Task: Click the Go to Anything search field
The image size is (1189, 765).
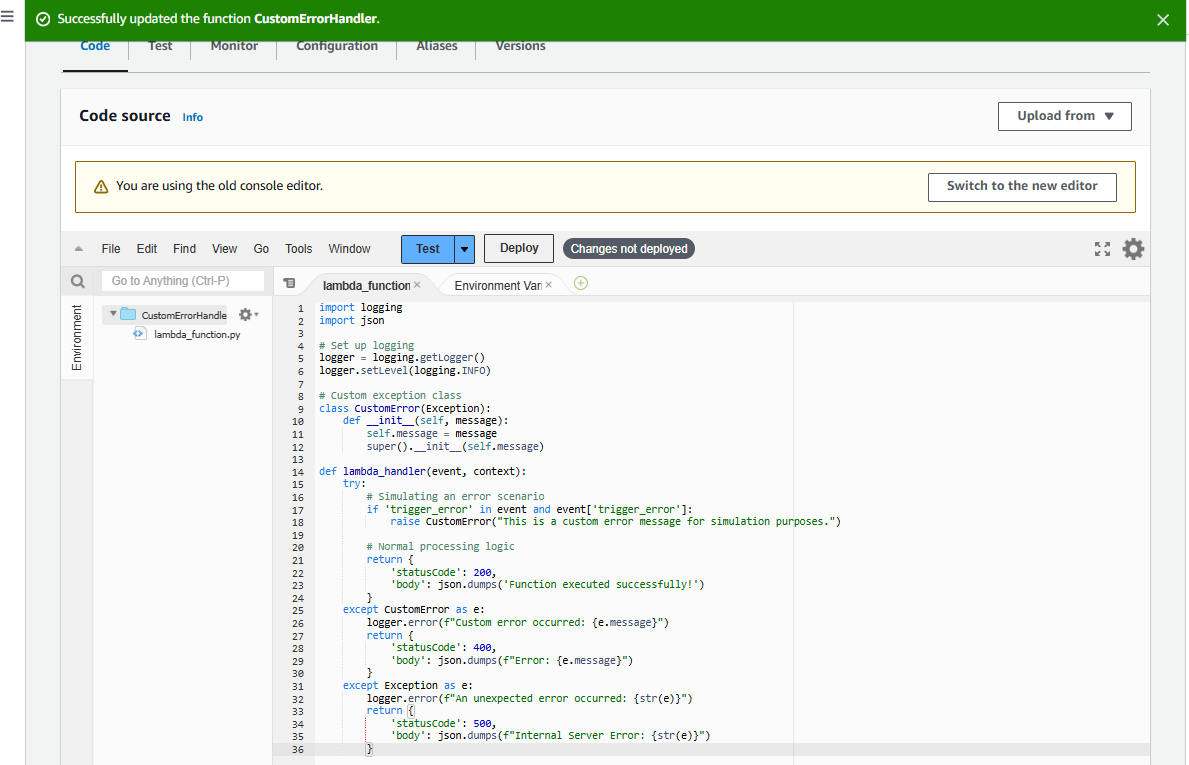Action: click(x=183, y=280)
